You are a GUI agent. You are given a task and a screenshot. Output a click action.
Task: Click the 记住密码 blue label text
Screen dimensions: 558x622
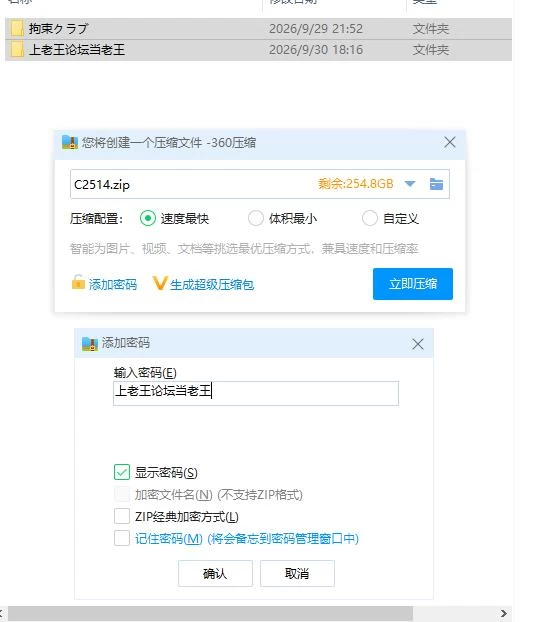click(x=246, y=538)
